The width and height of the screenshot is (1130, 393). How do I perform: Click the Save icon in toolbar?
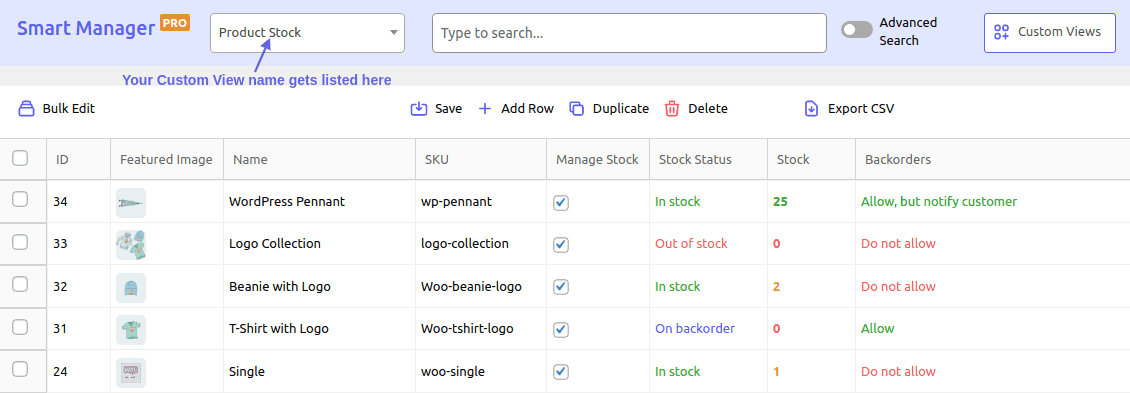[419, 109]
